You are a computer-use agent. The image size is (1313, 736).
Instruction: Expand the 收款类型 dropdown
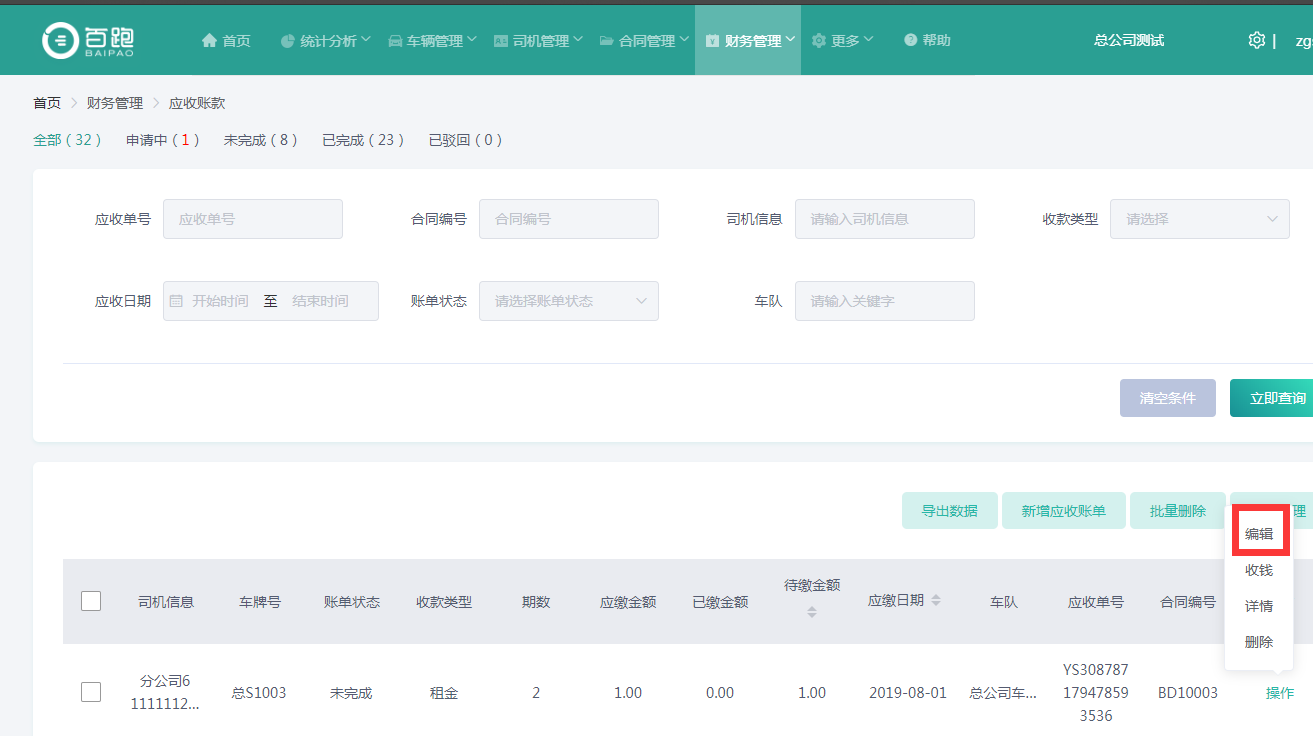pyautogui.click(x=1199, y=219)
